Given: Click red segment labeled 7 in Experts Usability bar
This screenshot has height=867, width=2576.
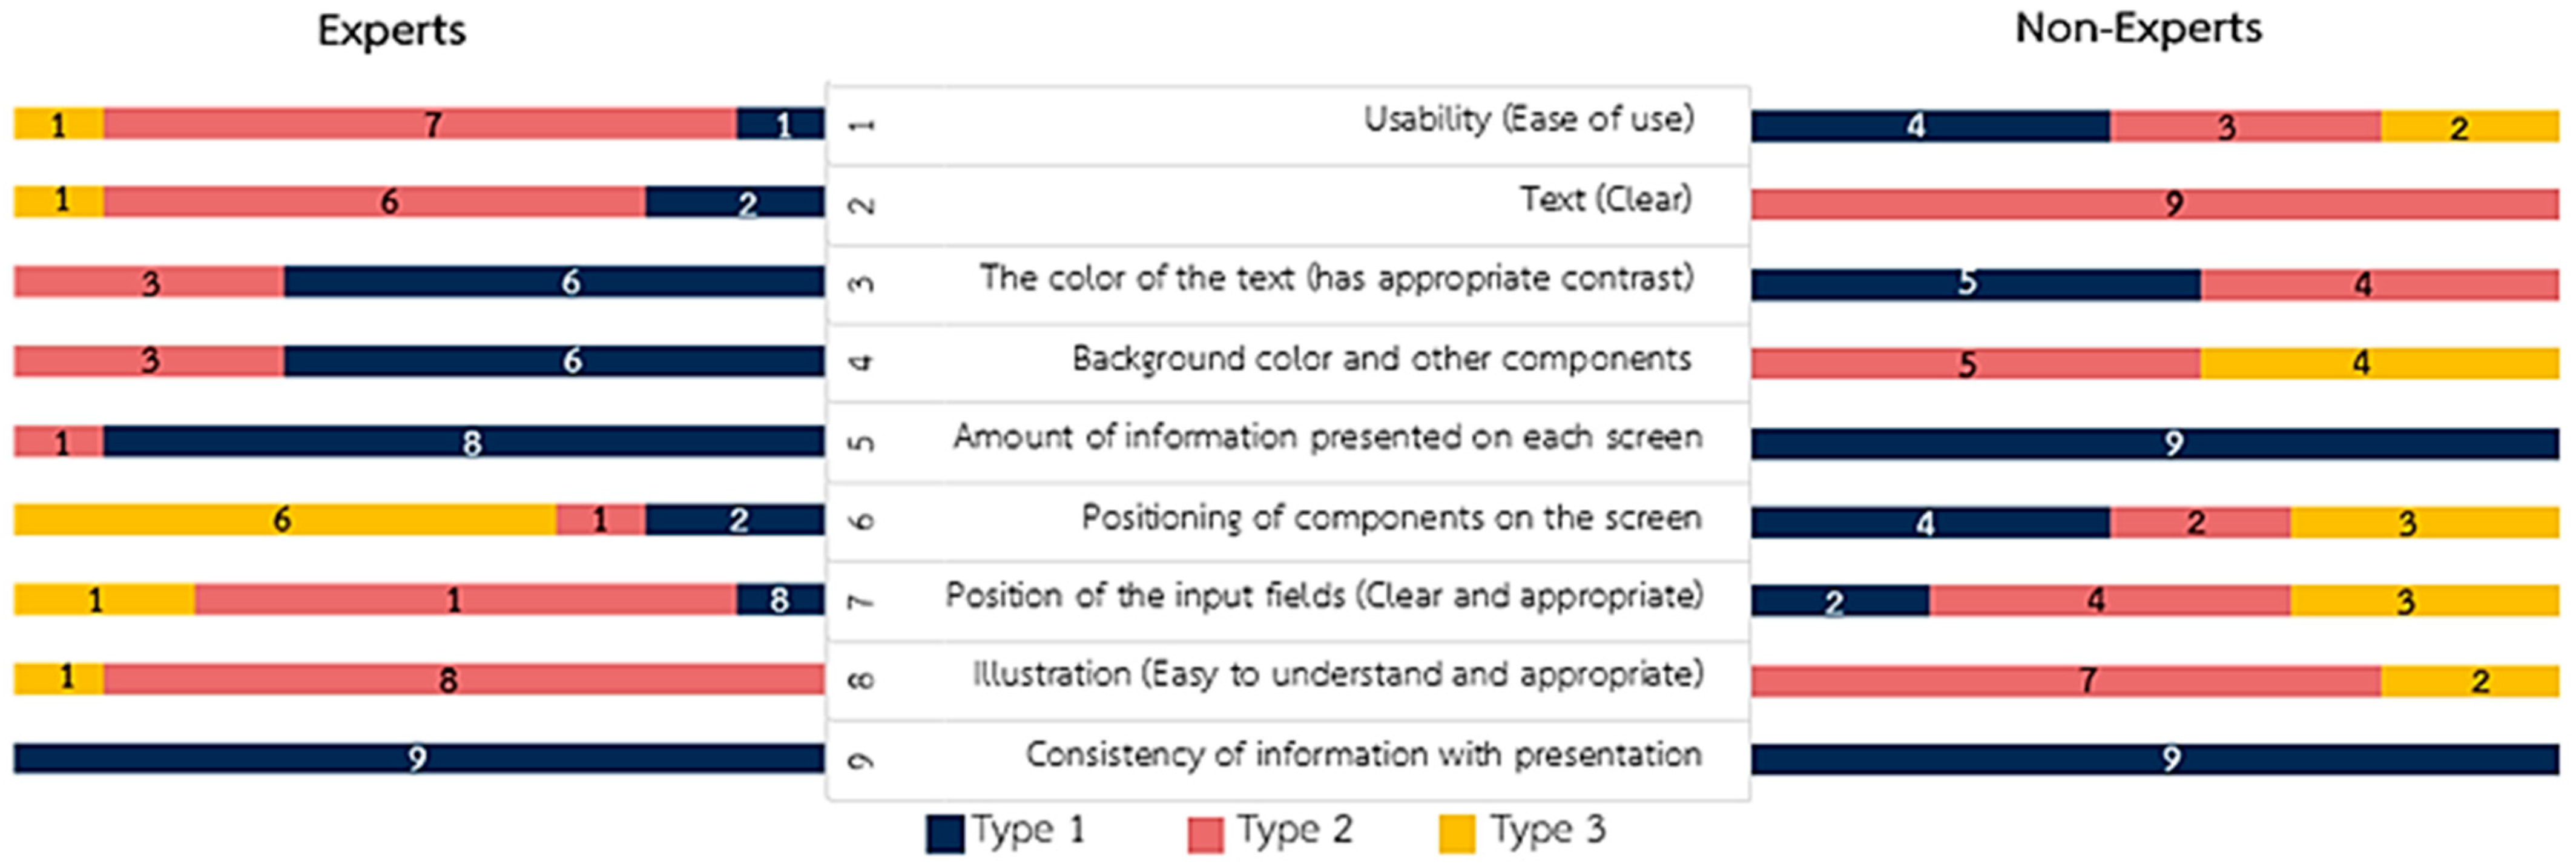Looking at the screenshot, I should coord(420,124).
